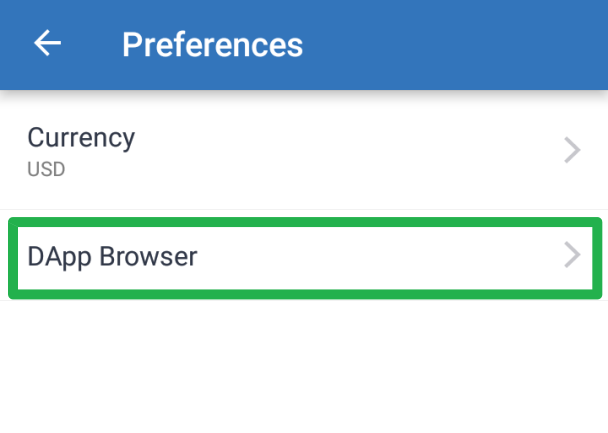608x433 pixels.
Task: Open the DApp Browser setting
Action: (x=300, y=257)
